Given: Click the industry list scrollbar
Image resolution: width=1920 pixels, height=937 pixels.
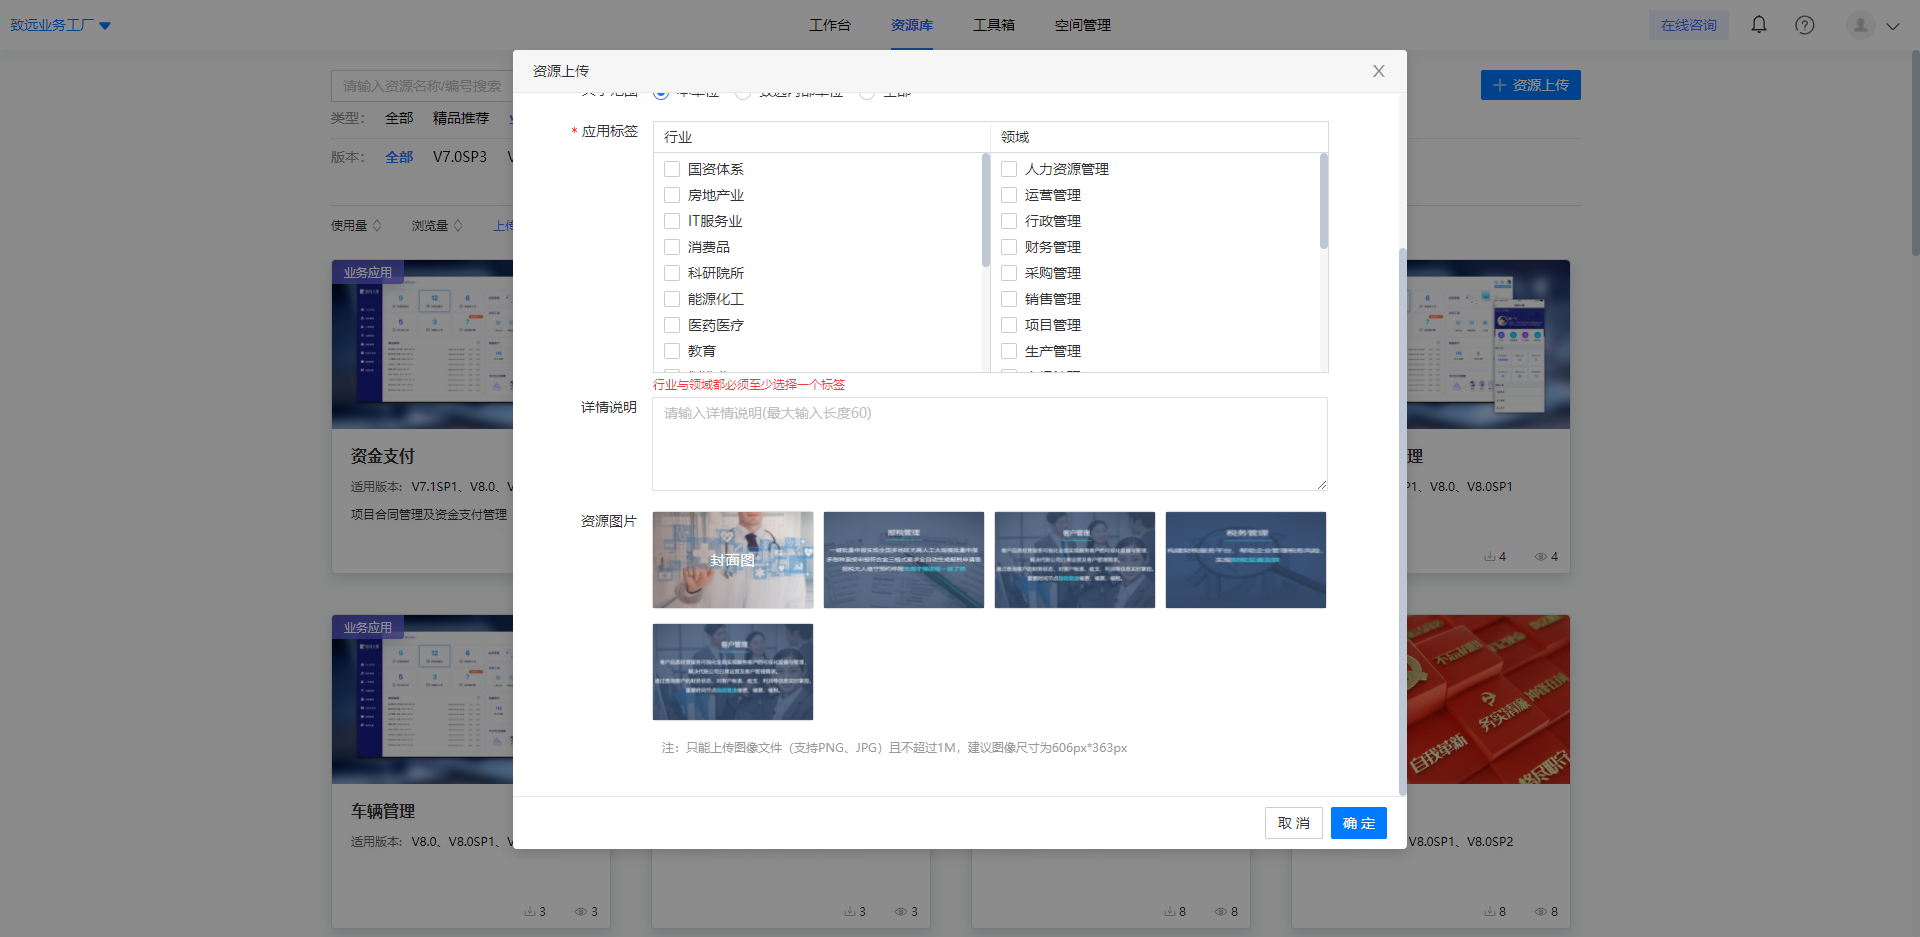Looking at the screenshot, I should pos(986,210).
